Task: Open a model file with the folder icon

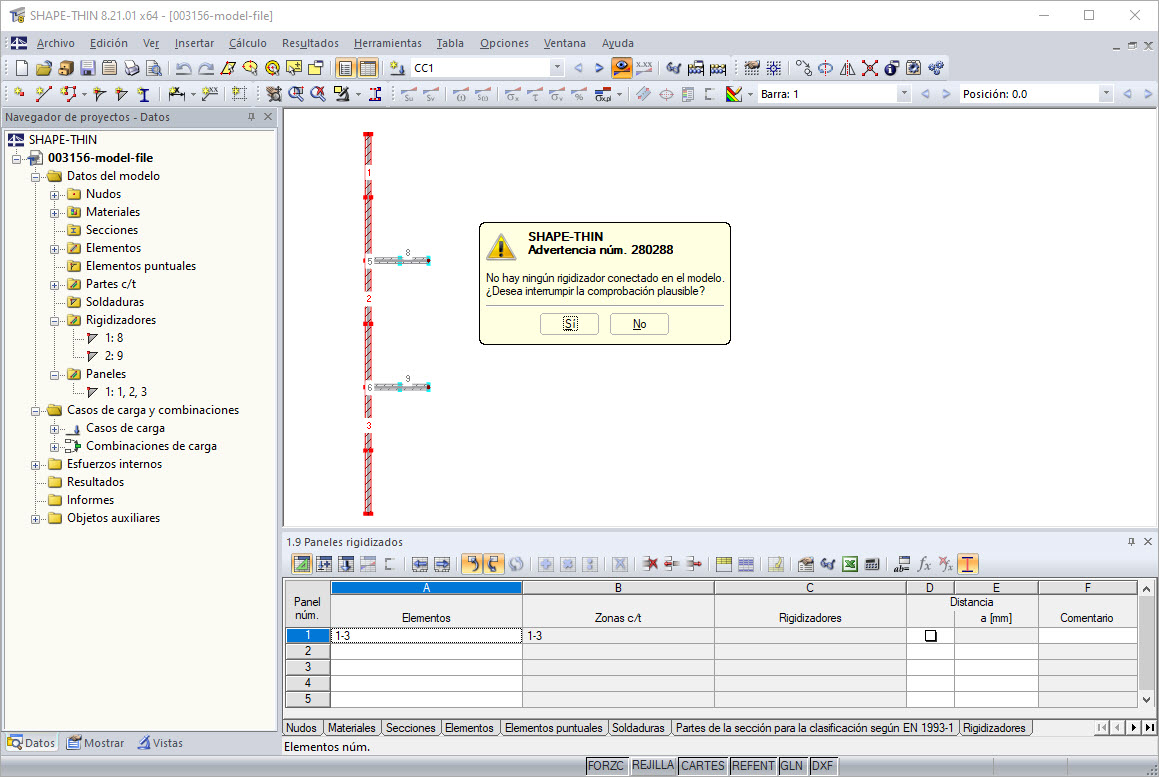Action: pos(44,68)
